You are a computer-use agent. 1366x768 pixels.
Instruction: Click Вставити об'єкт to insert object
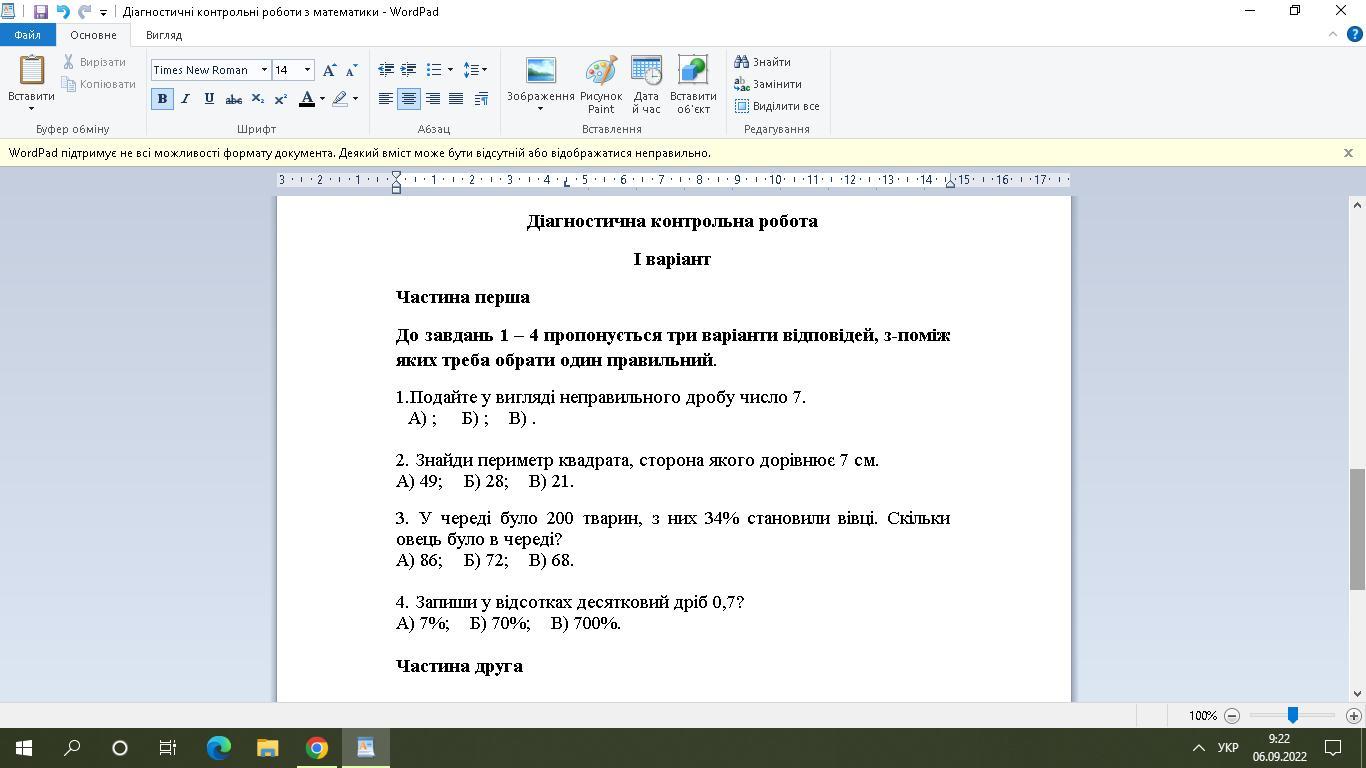pyautogui.click(x=693, y=85)
